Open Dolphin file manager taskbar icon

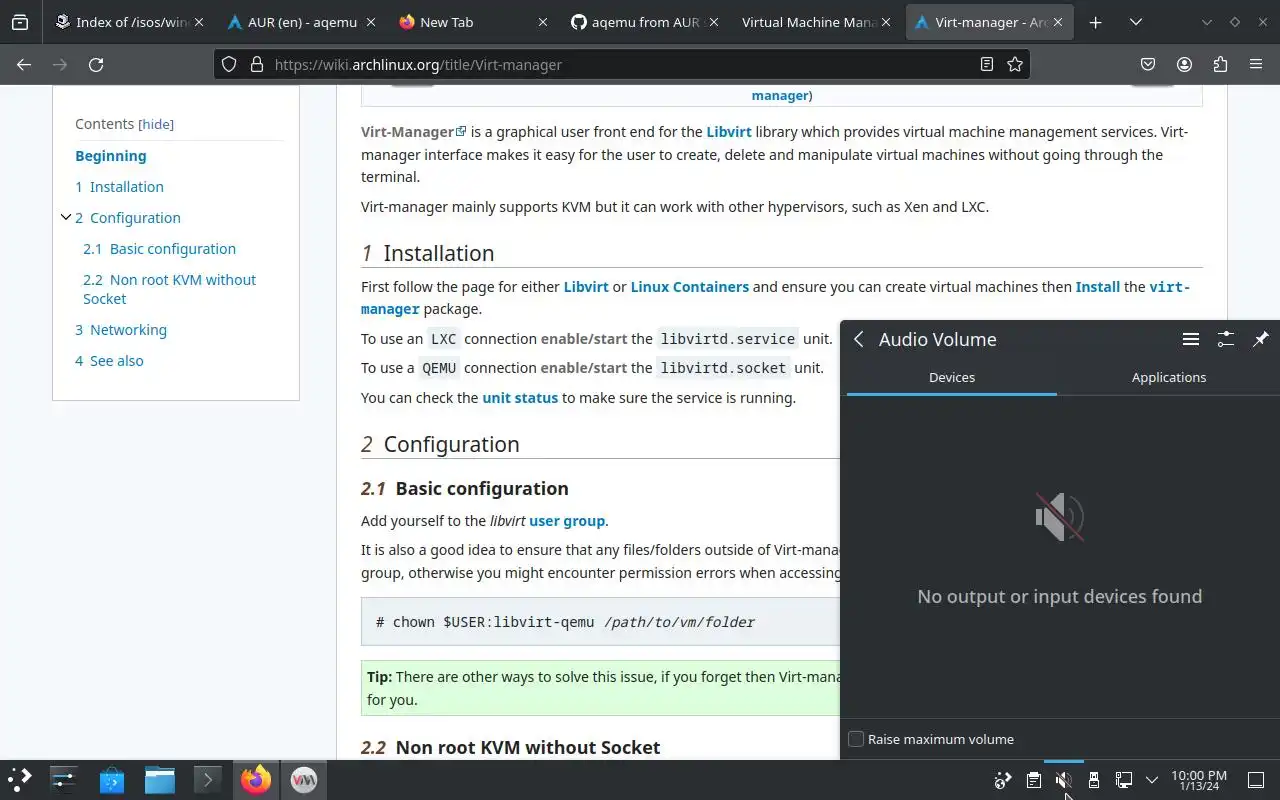click(x=160, y=780)
